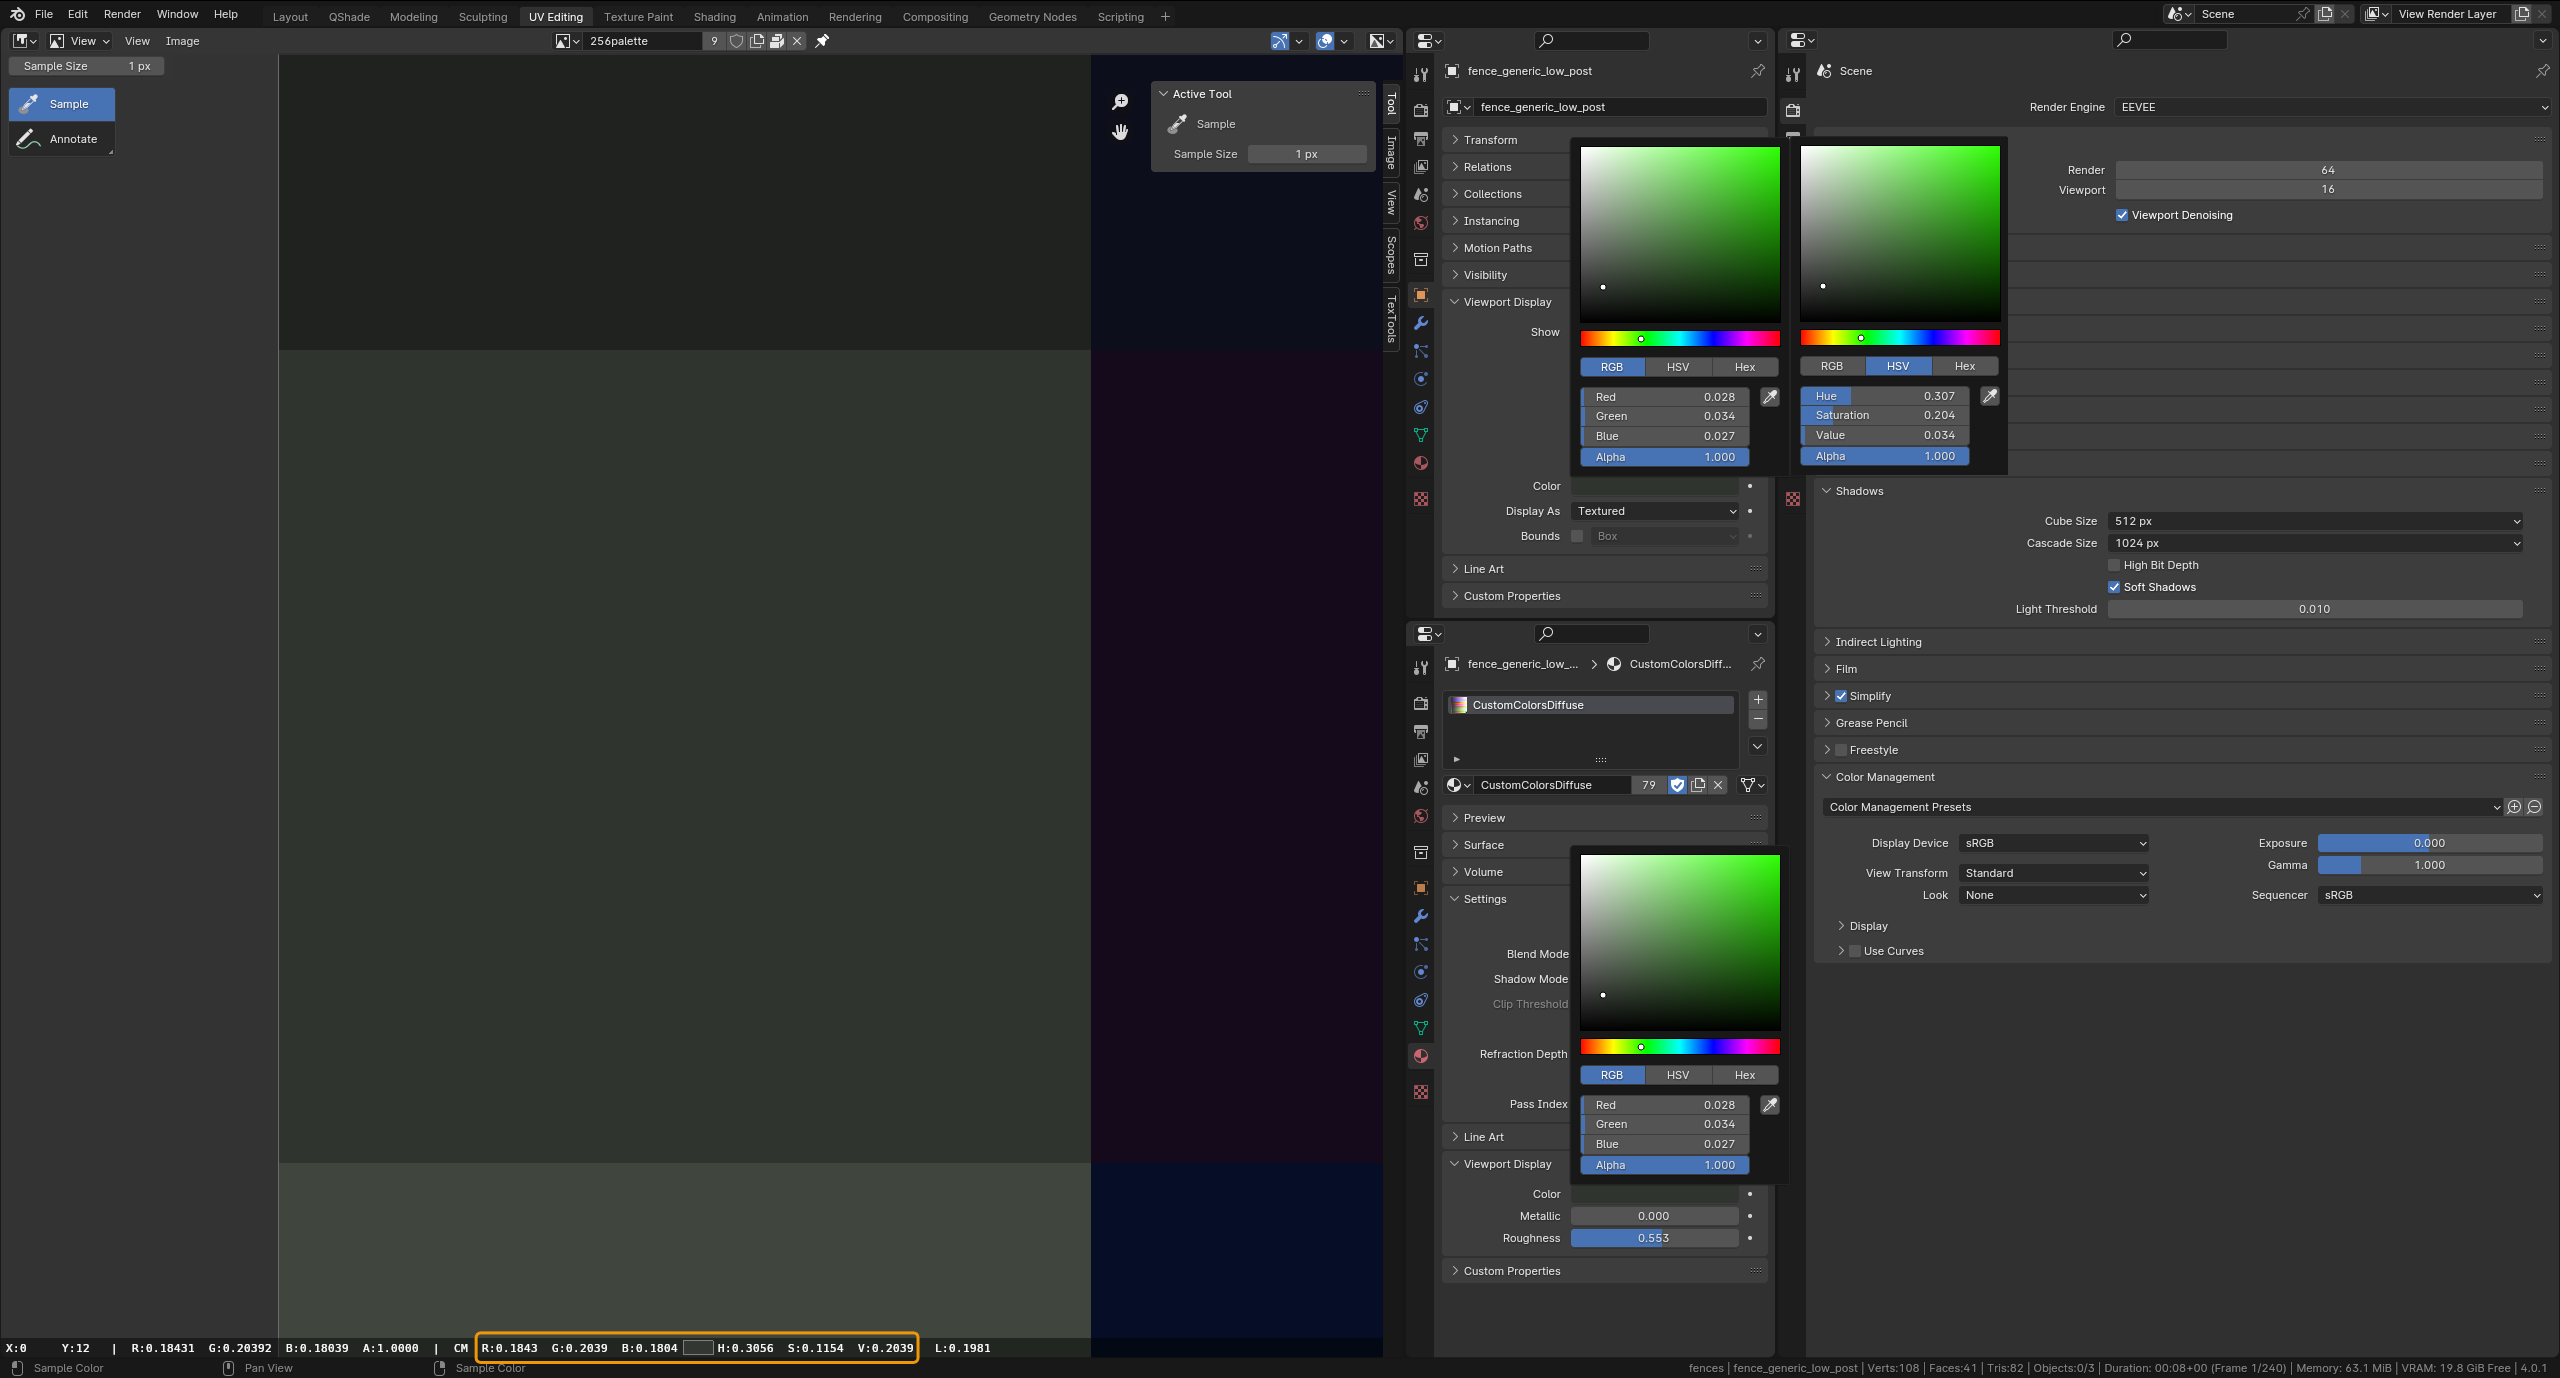Image resolution: width=2560 pixels, height=1378 pixels.
Task: Toggle fake user shield for CustomColorsDiffuse material
Action: 1677,785
